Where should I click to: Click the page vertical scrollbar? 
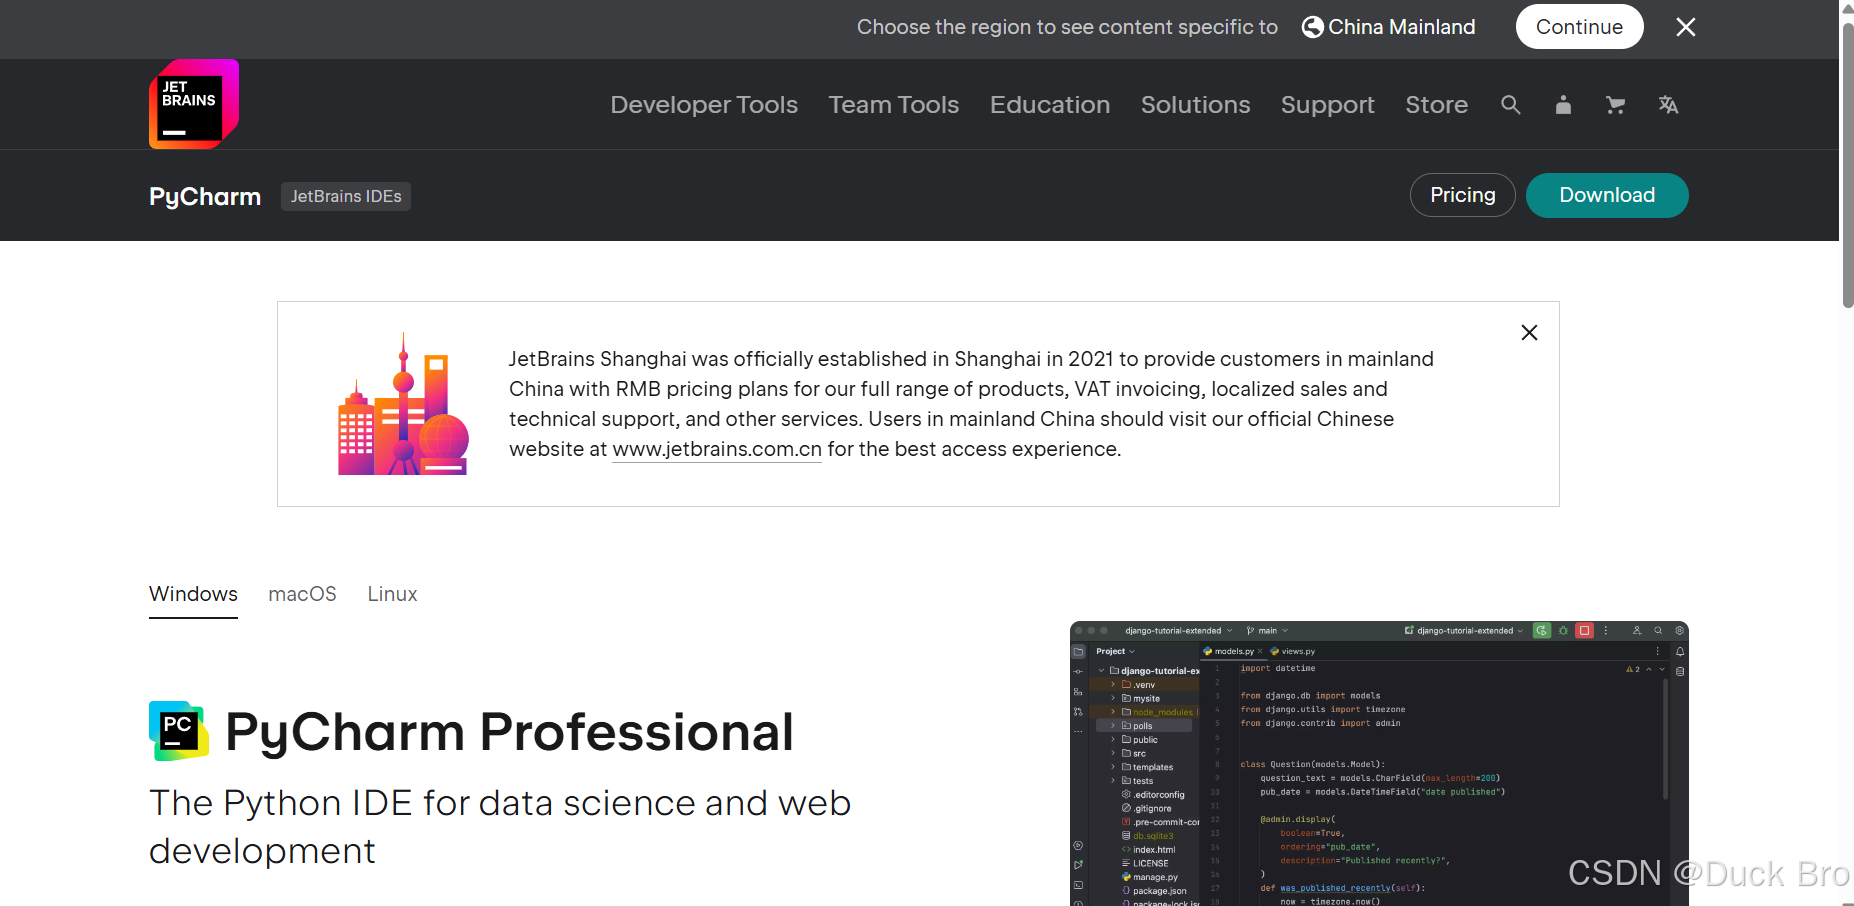coord(1847,165)
